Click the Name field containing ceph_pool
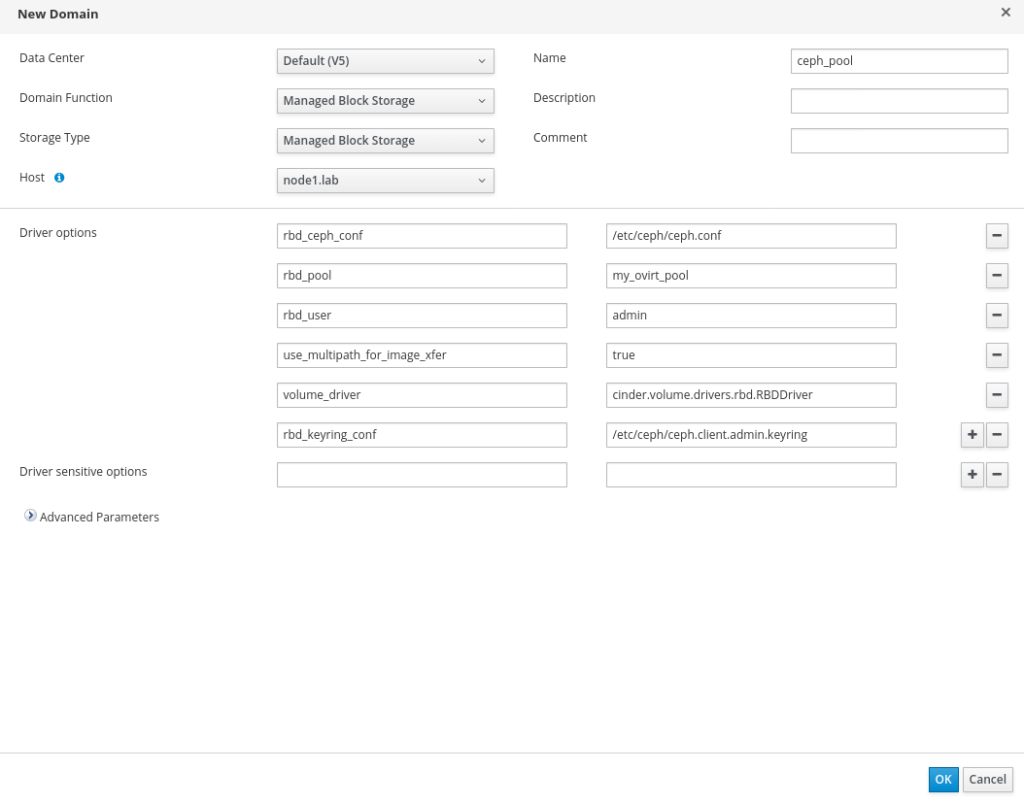This screenshot has width=1024, height=804. [898, 61]
